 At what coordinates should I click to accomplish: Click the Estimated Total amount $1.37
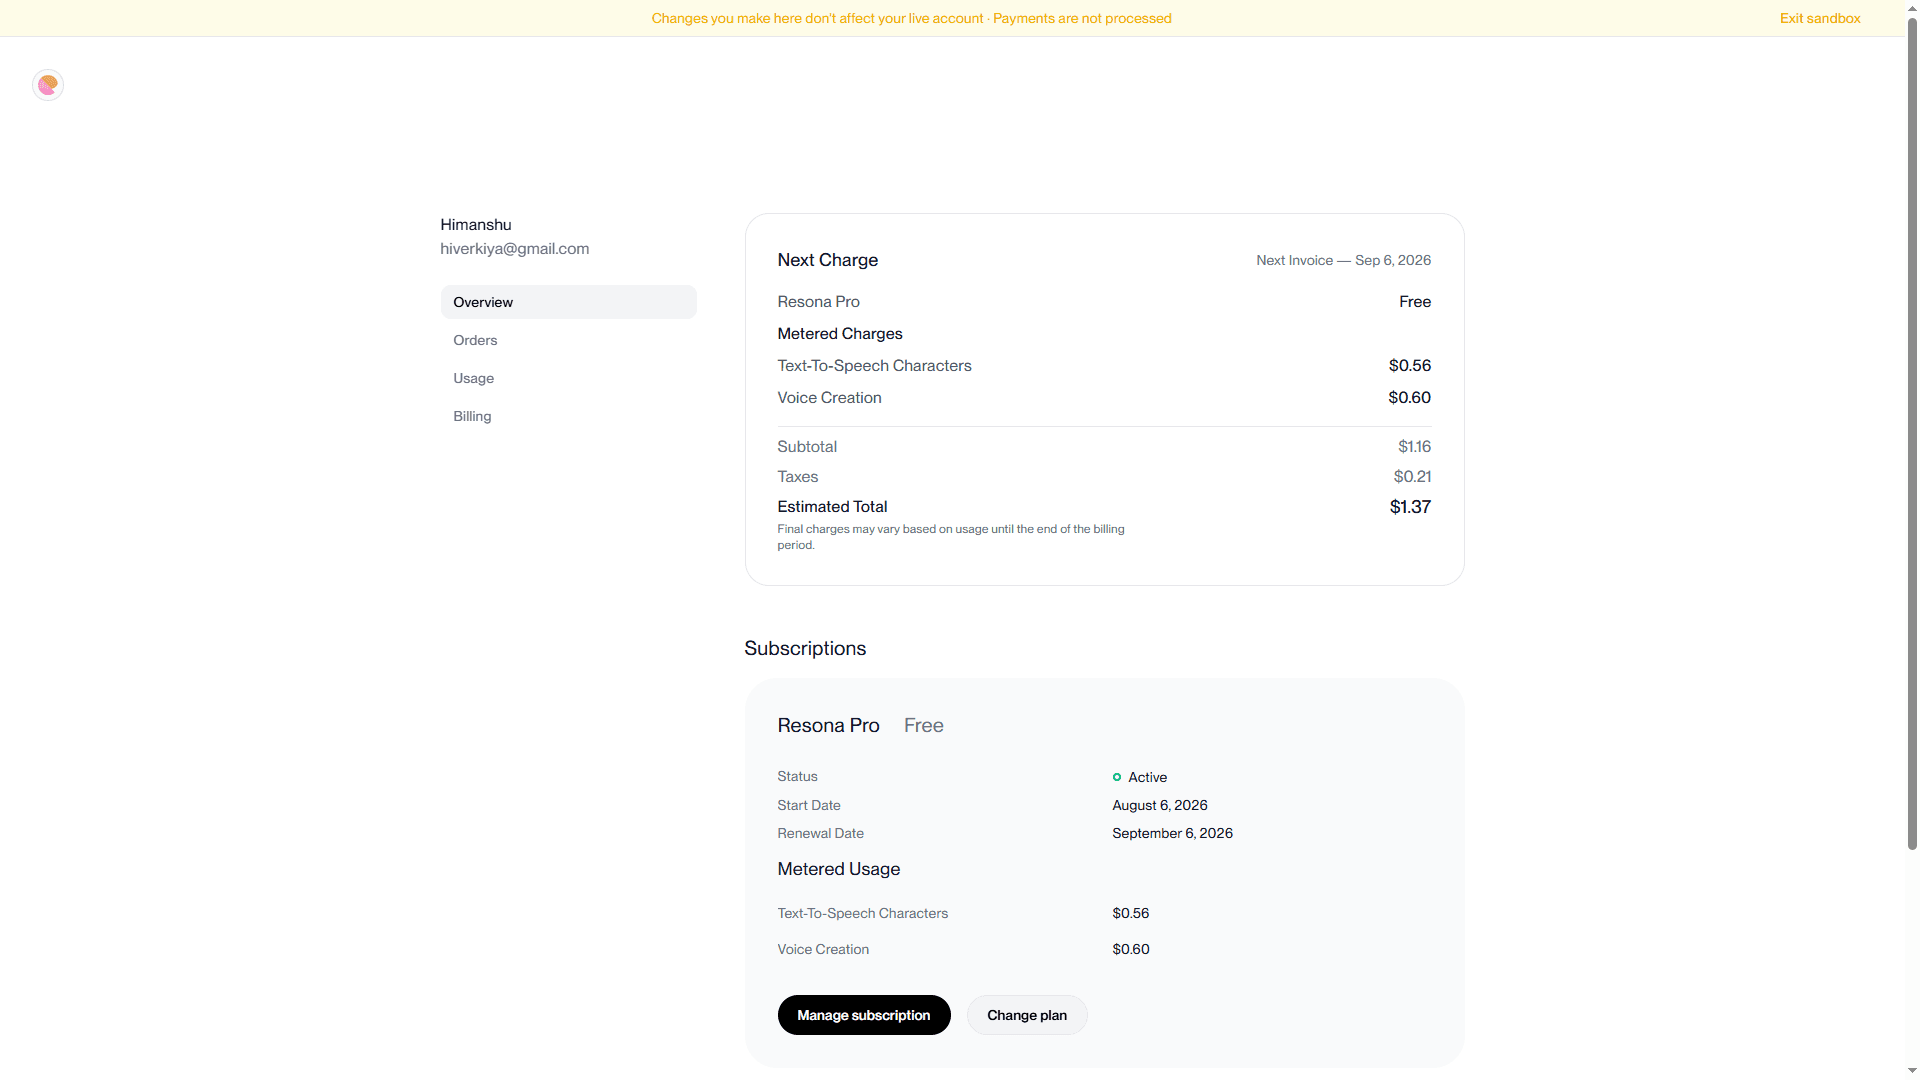[x=1410, y=507]
